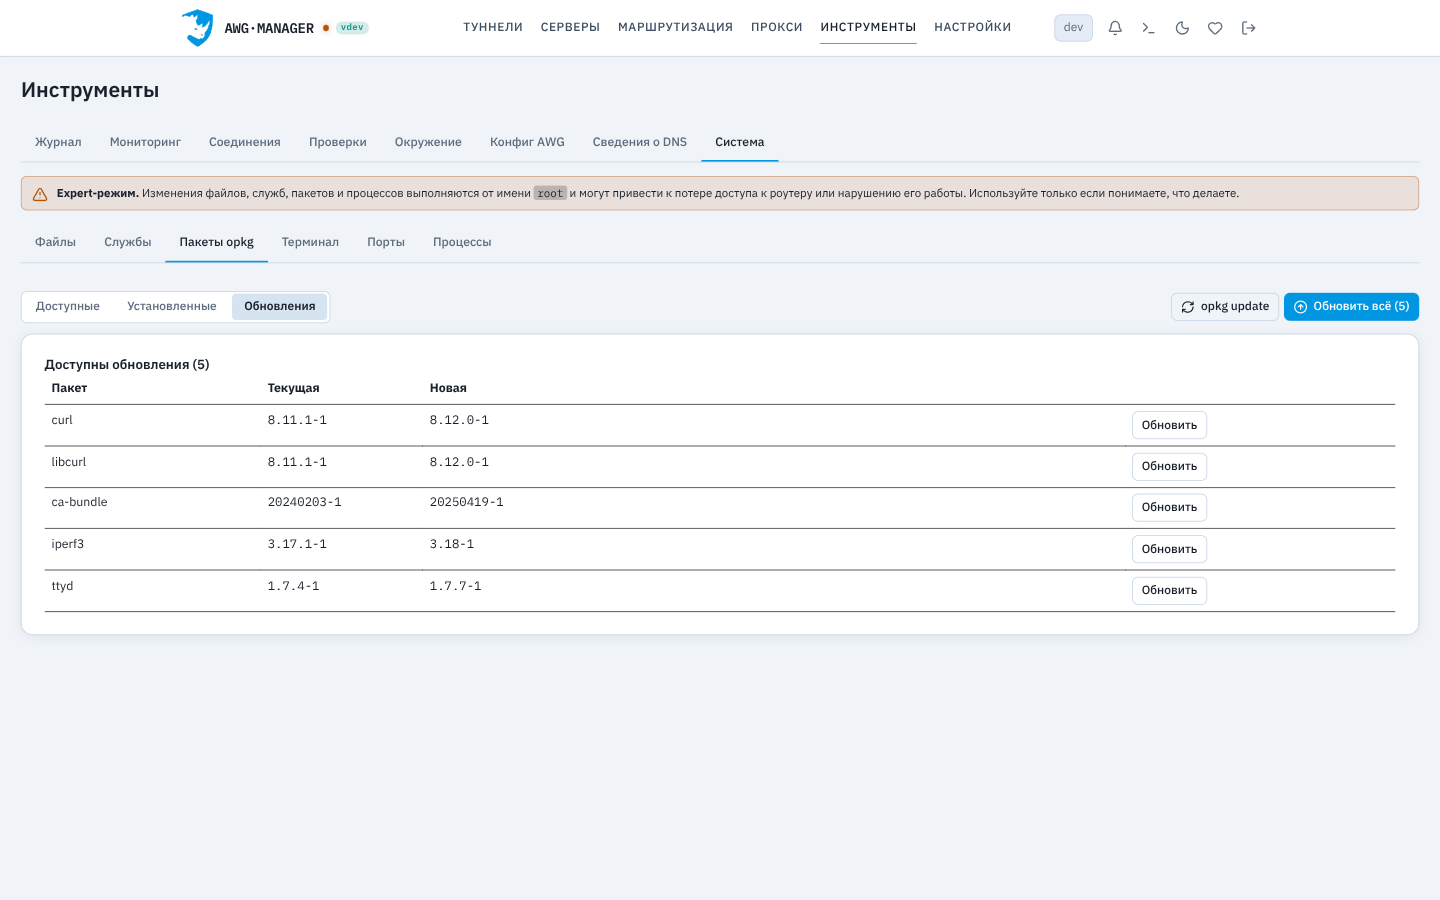Switch to the Проверки tab

coord(338,142)
